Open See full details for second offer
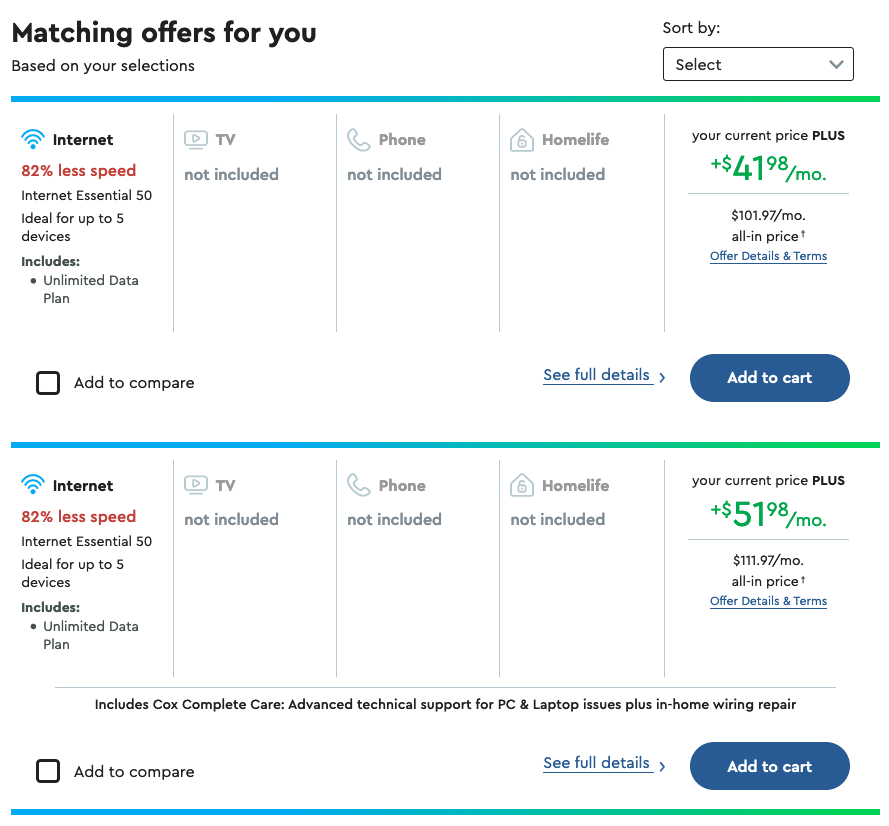 (x=596, y=763)
